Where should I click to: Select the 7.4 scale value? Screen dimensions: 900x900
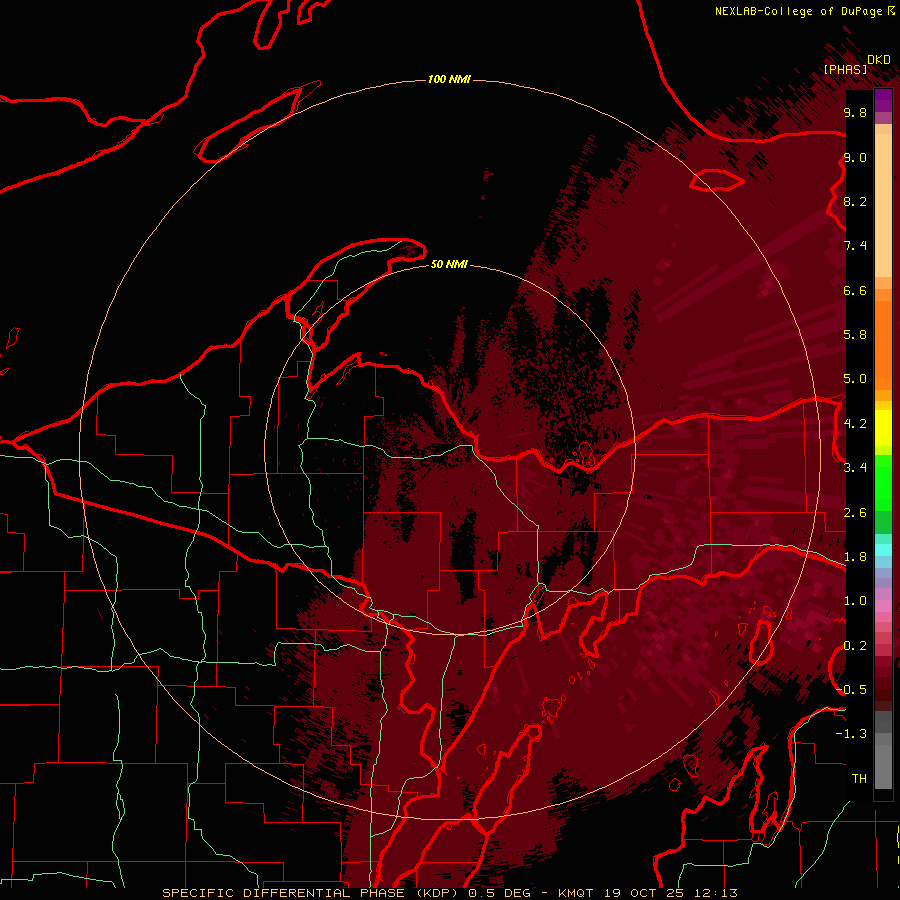point(855,246)
